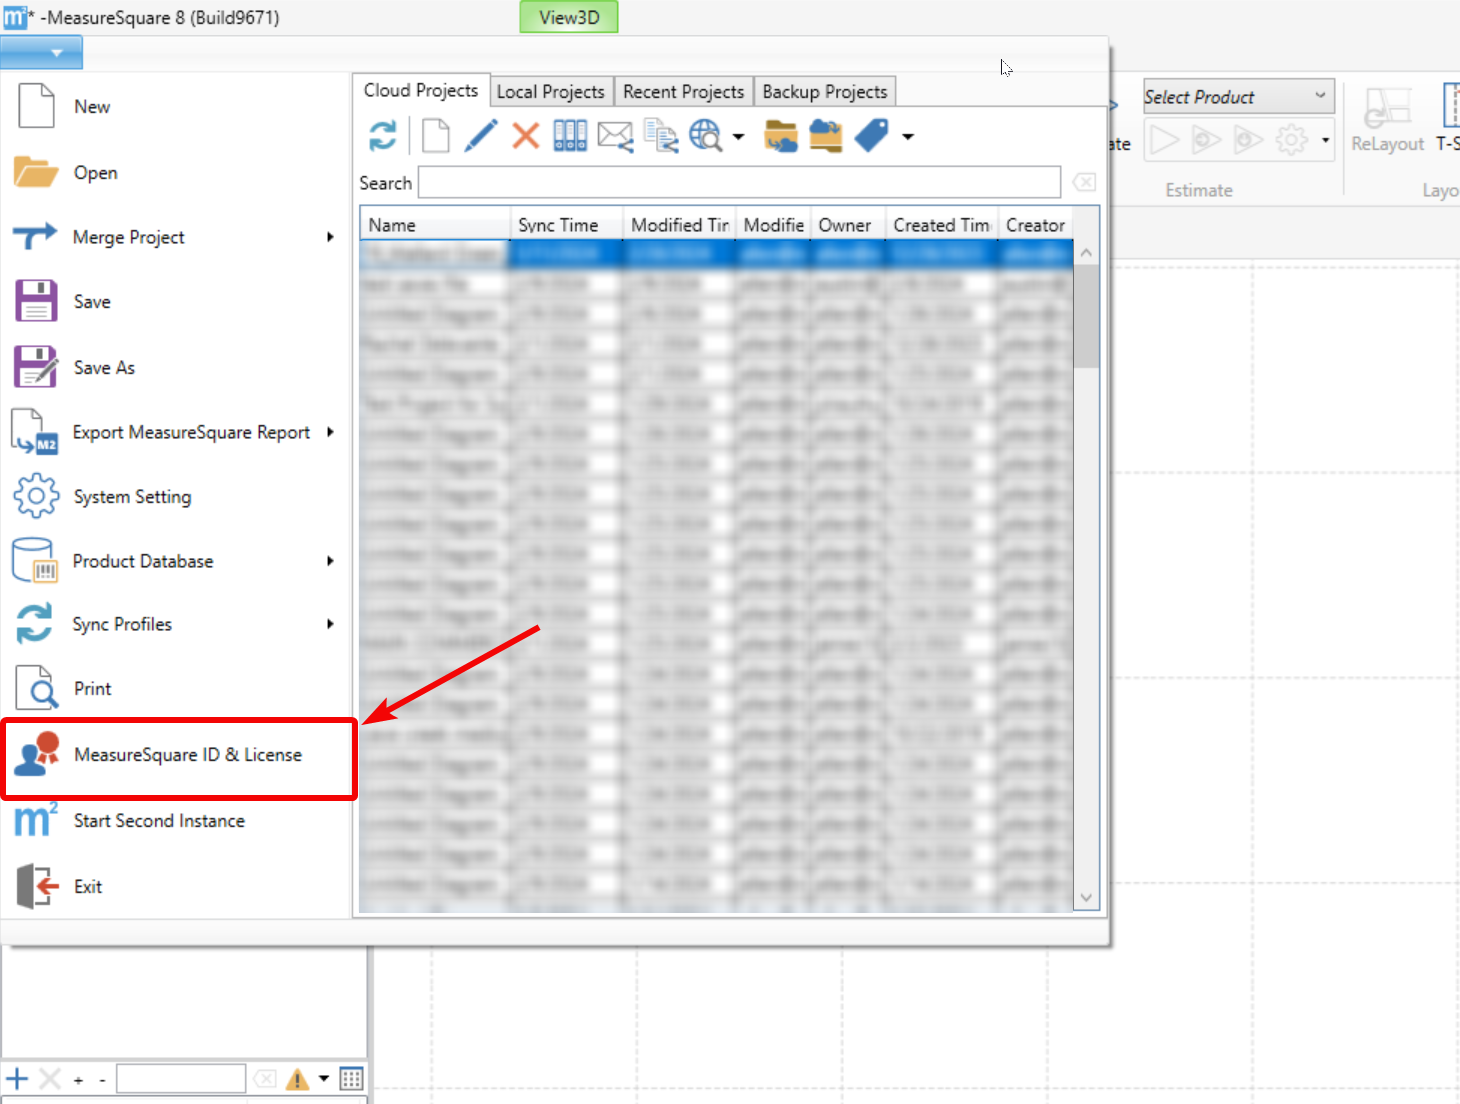1460x1104 pixels.
Task: Click the Creator column header
Action: point(1036,225)
